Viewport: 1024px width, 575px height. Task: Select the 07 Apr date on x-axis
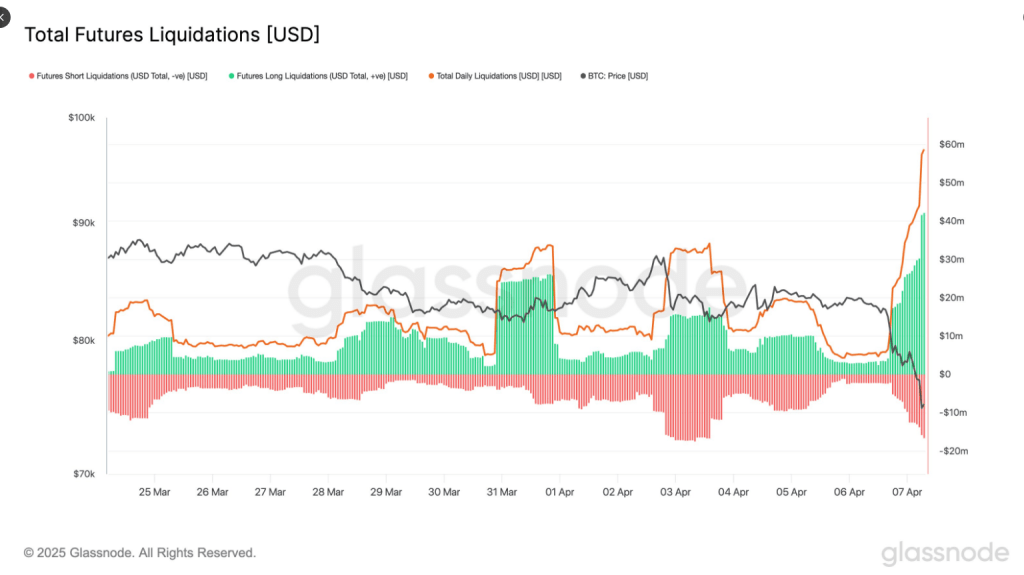[x=906, y=492]
